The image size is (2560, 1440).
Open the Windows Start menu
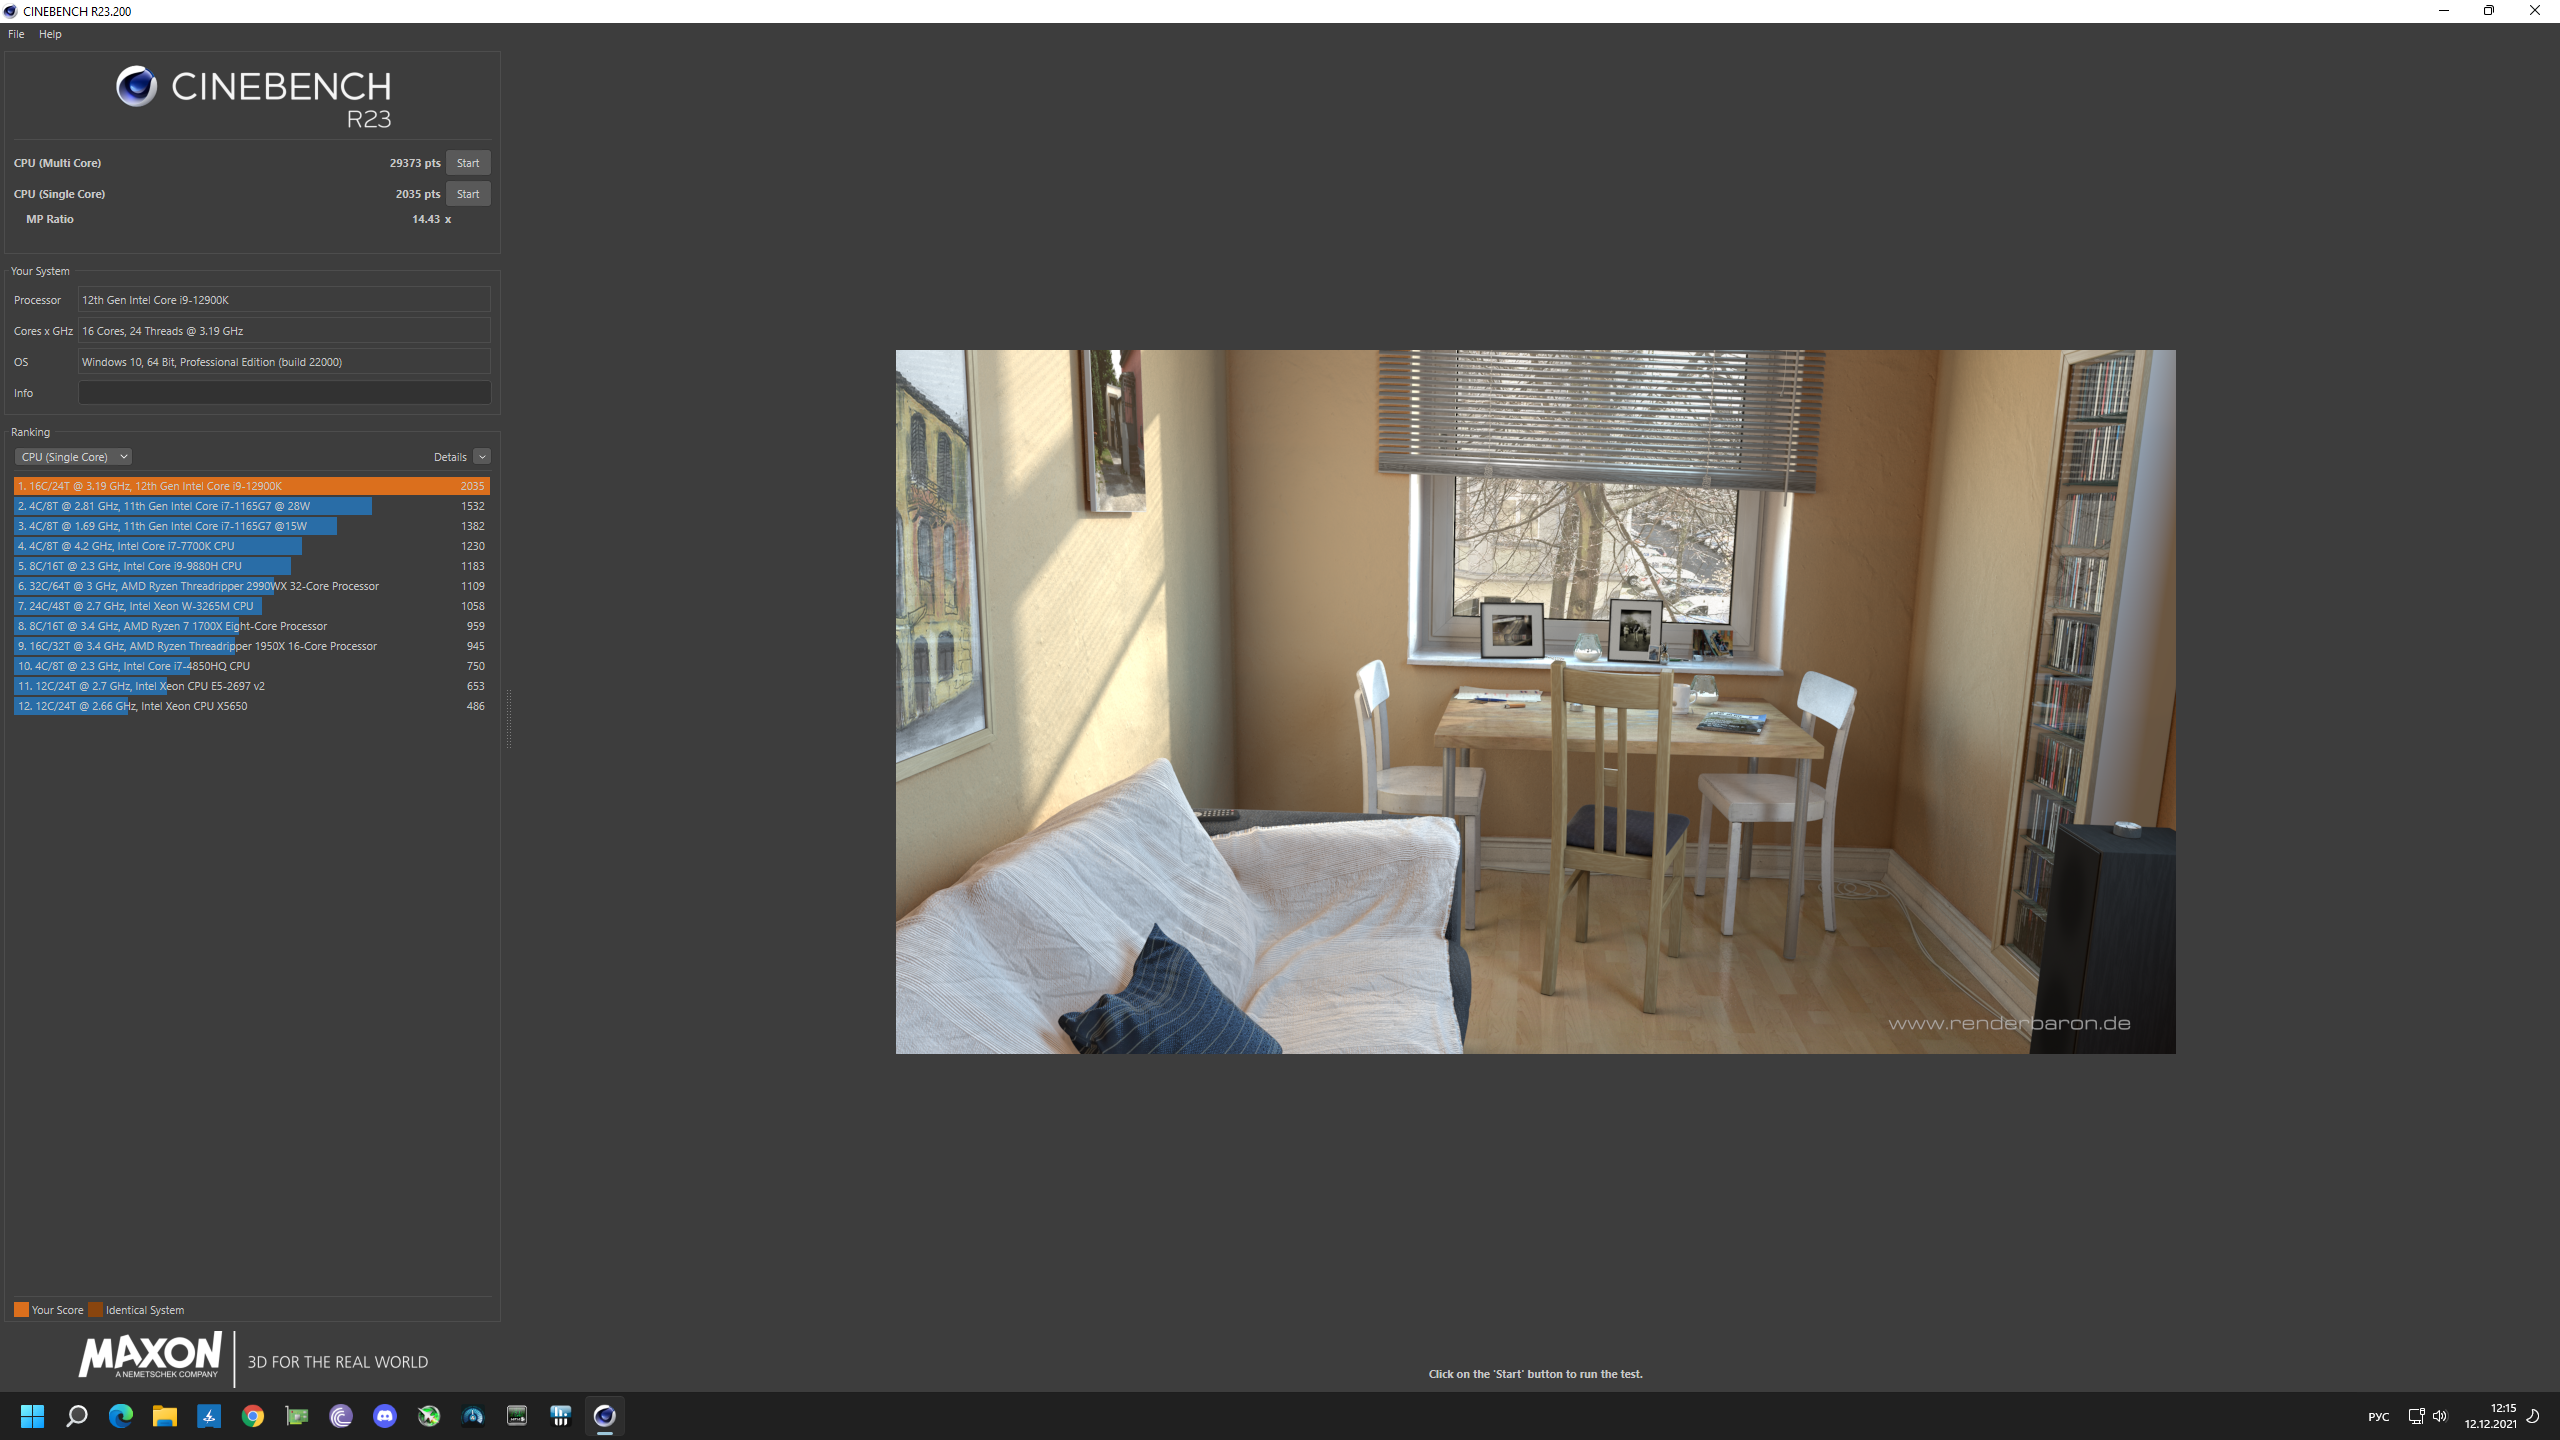(x=32, y=1416)
